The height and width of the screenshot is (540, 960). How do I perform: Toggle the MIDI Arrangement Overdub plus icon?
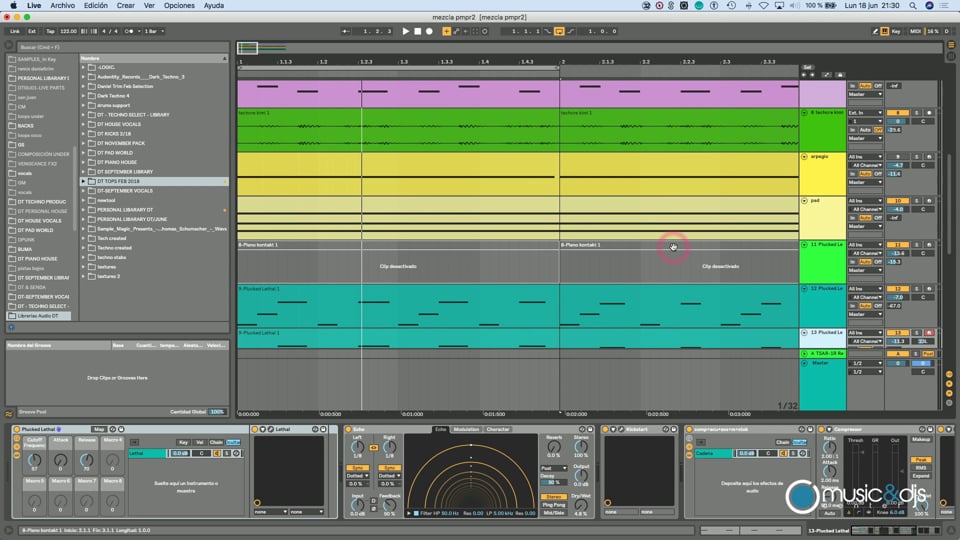(x=446, y=31)
